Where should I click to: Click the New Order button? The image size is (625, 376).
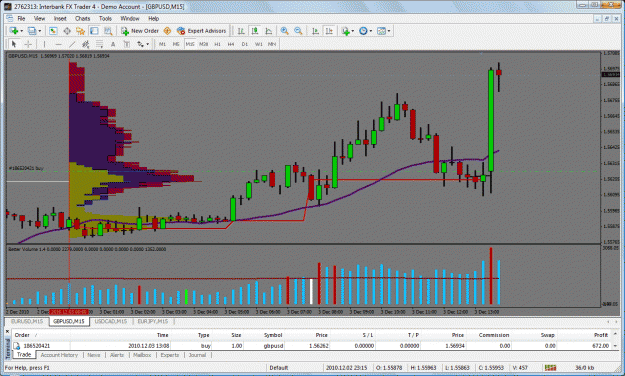[x=140, y=31]
